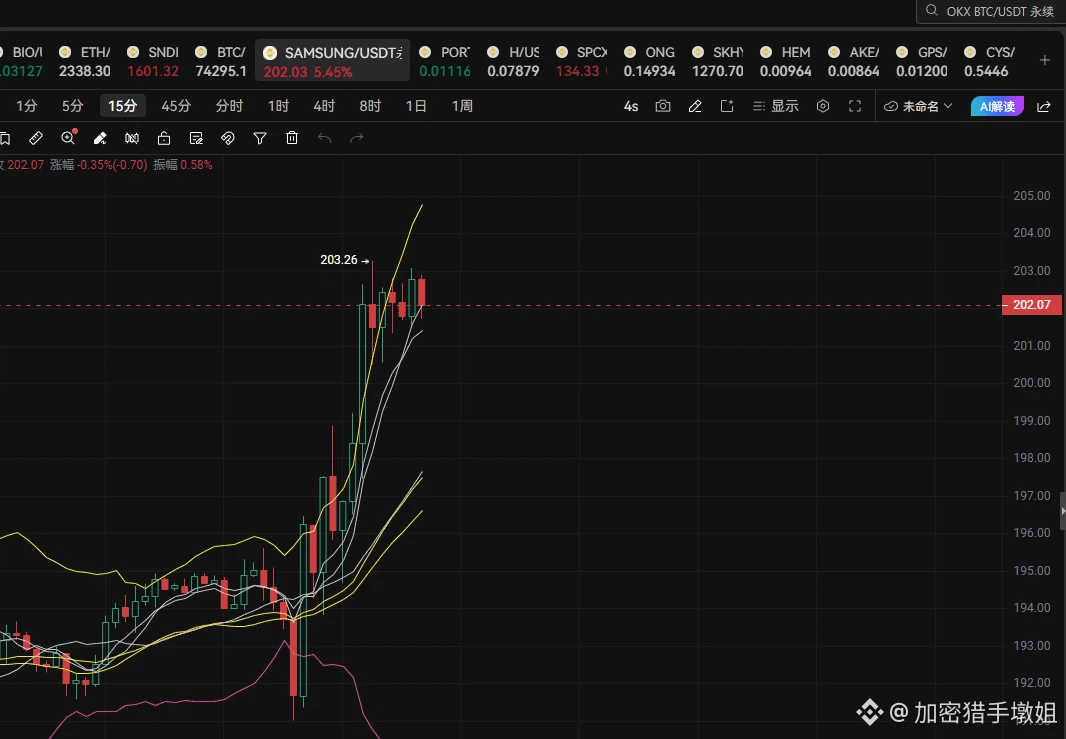The height and width of the screenshot is (739, 1066).
Task: Take a chart snapshot with camera icon
Action: coord(663,106)
